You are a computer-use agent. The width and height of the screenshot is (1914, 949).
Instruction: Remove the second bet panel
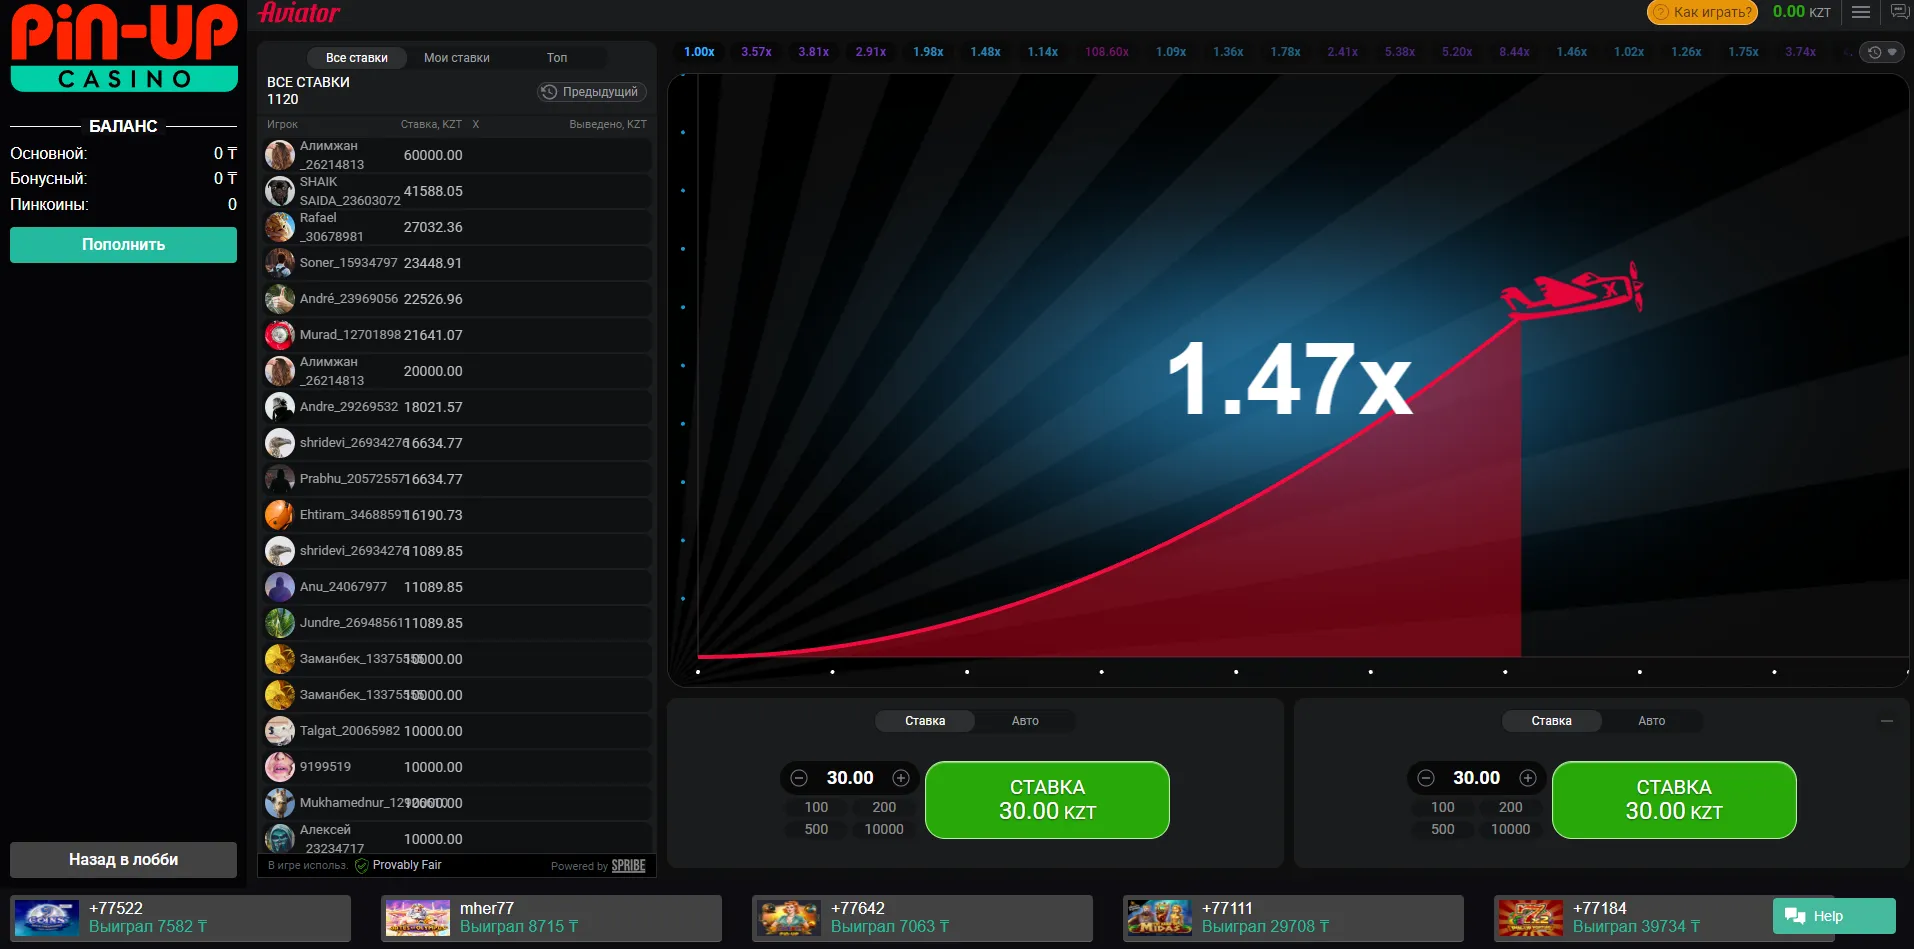coord(1886,721)
